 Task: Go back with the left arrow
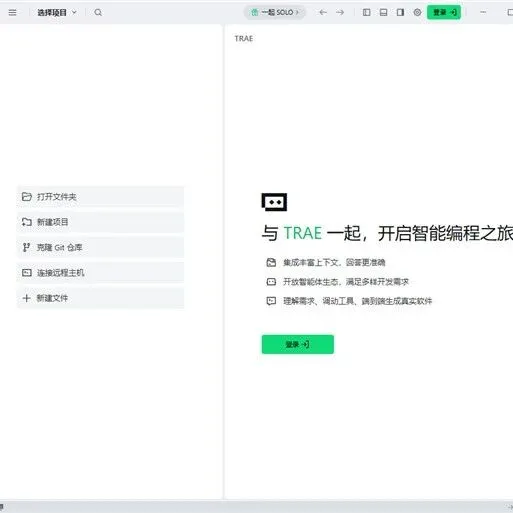323,13
